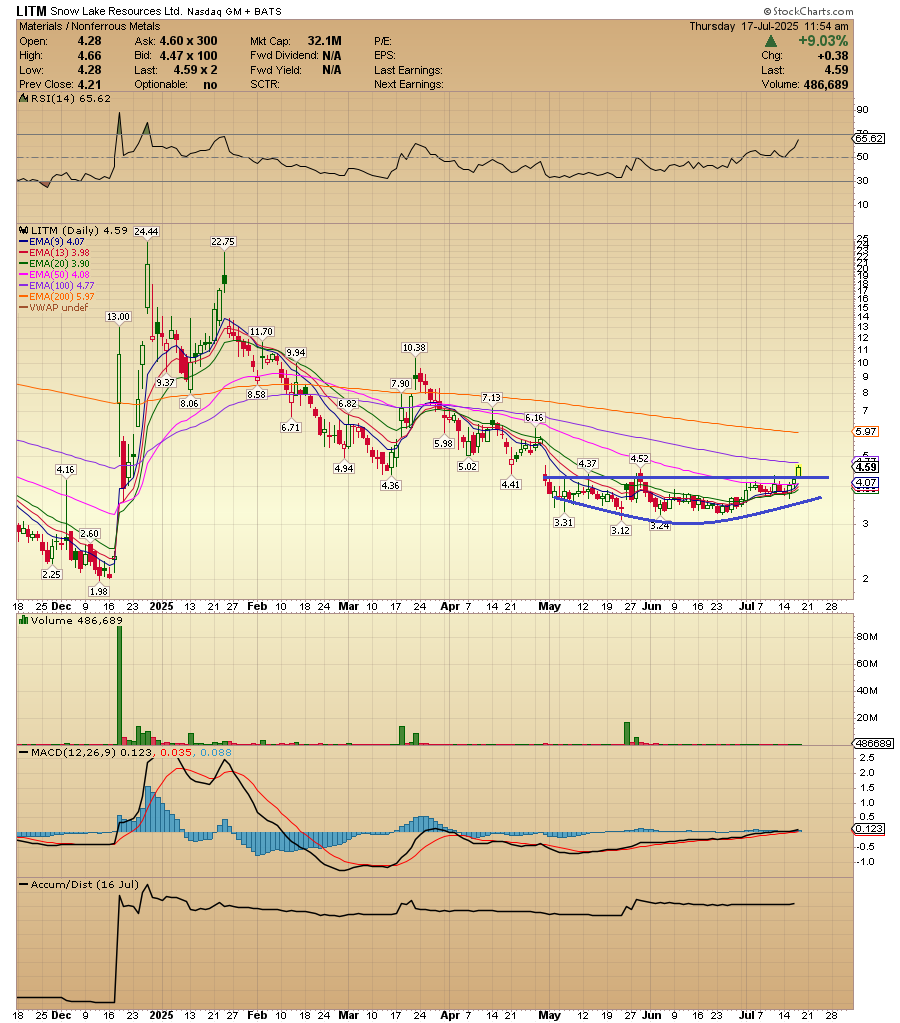The image size is (900, 1023).
Task: Click the Prev Close 4.21 value
Action: click(x=89, y=85)
